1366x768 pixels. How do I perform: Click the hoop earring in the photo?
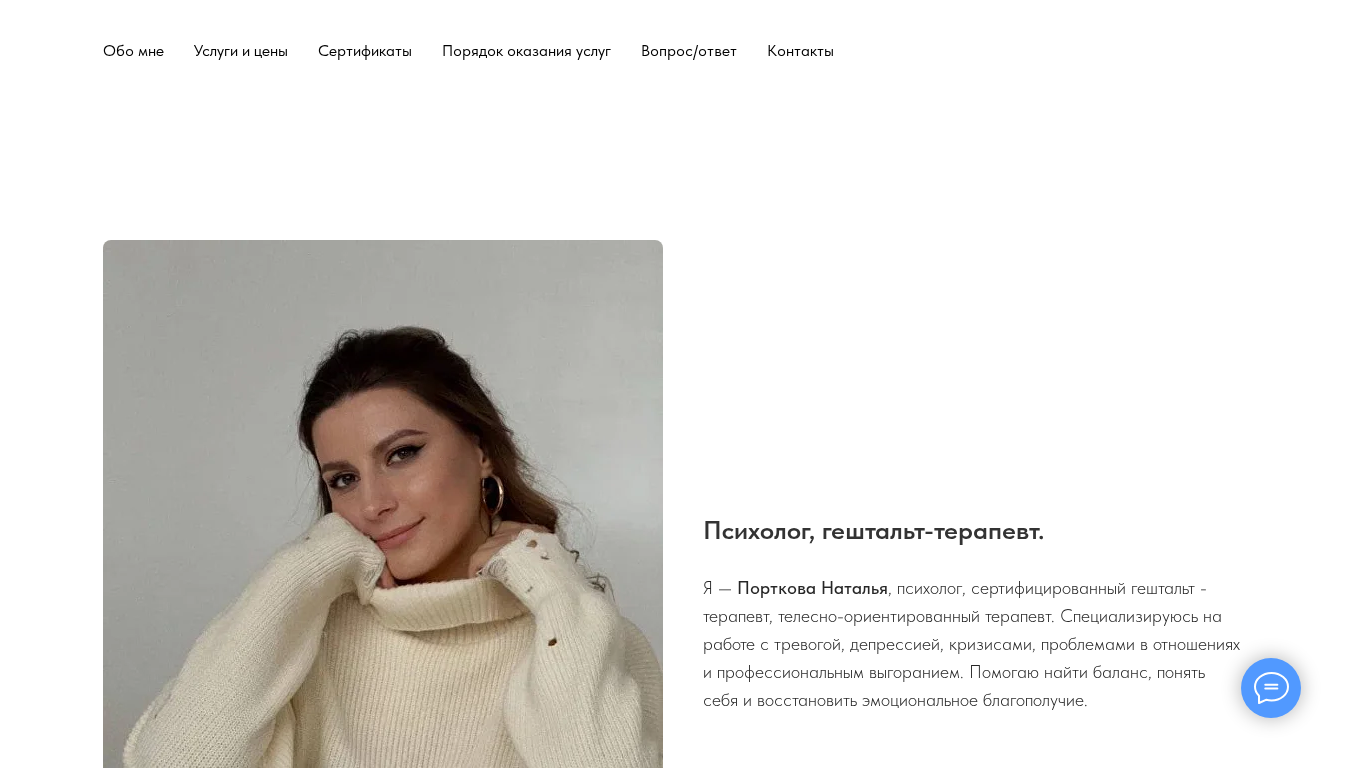click(x=493, y=495)
